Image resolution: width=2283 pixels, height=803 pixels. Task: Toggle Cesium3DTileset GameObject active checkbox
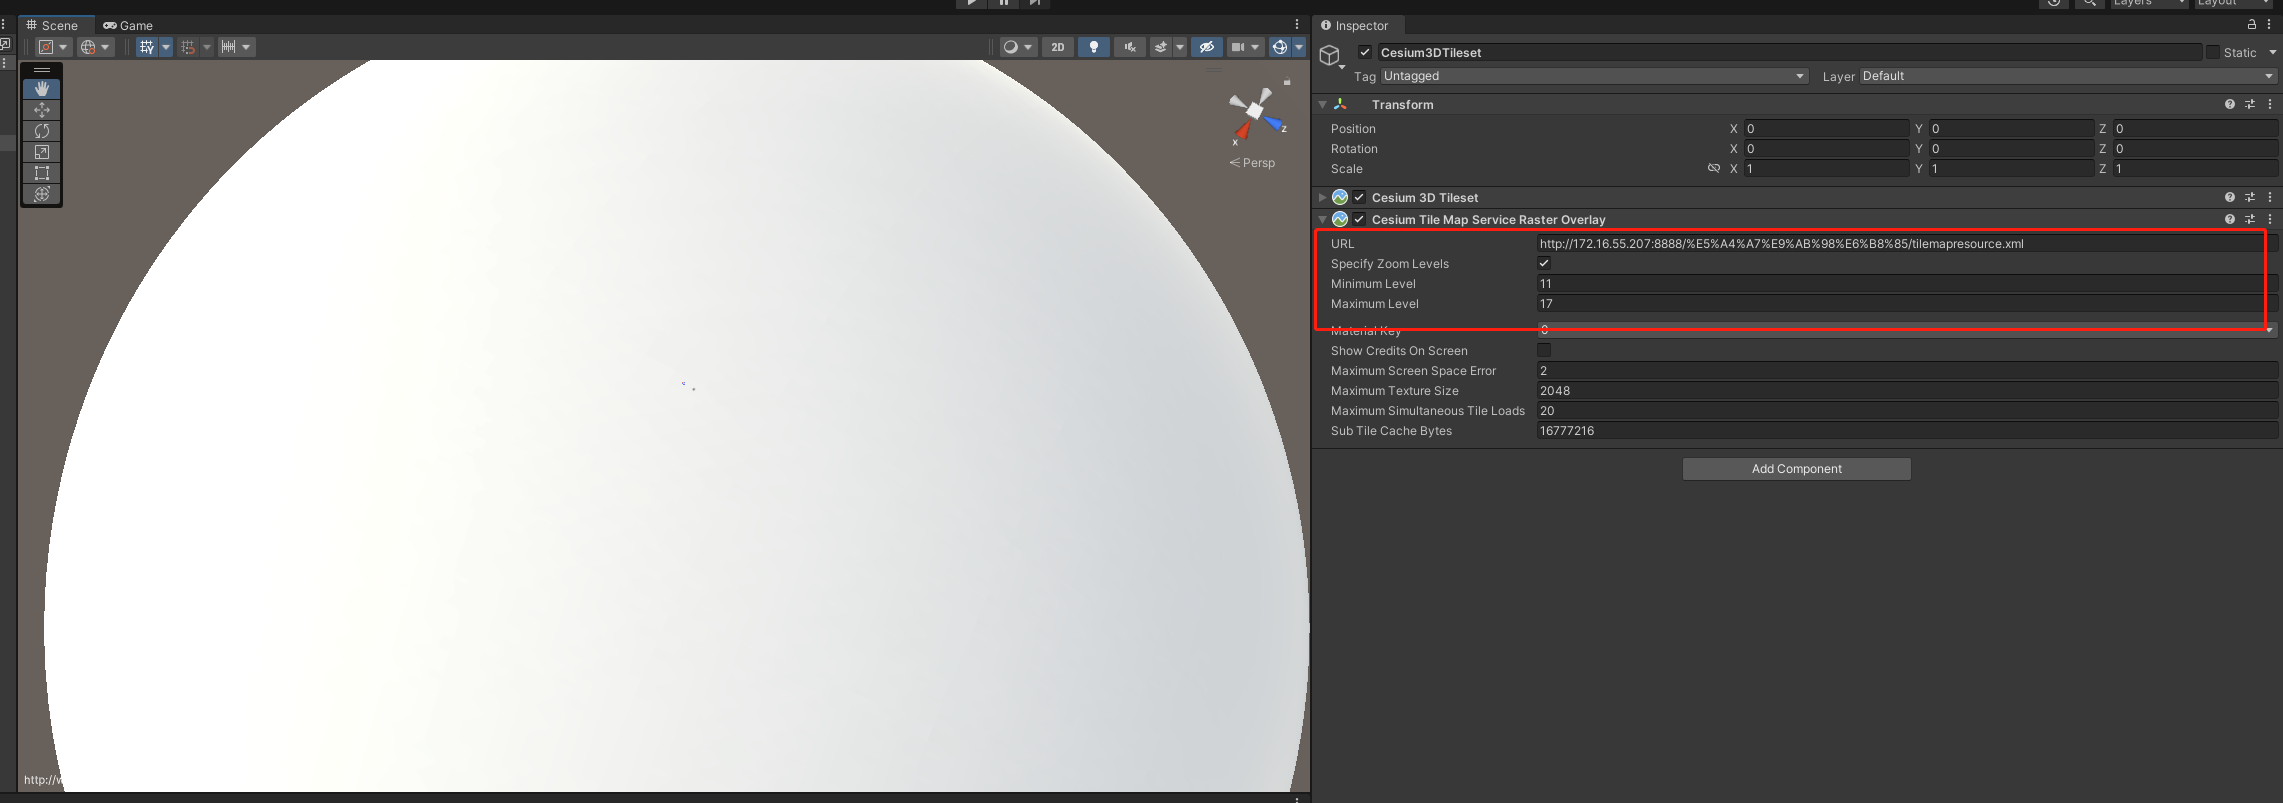(x=1365, y=52)
